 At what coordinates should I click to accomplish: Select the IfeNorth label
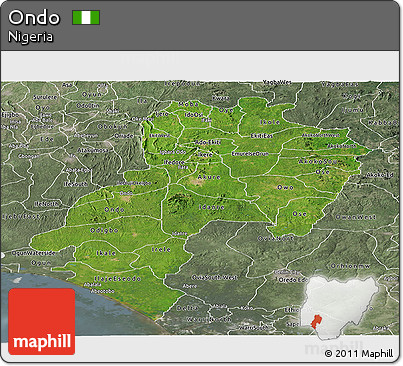click(46, 204)
